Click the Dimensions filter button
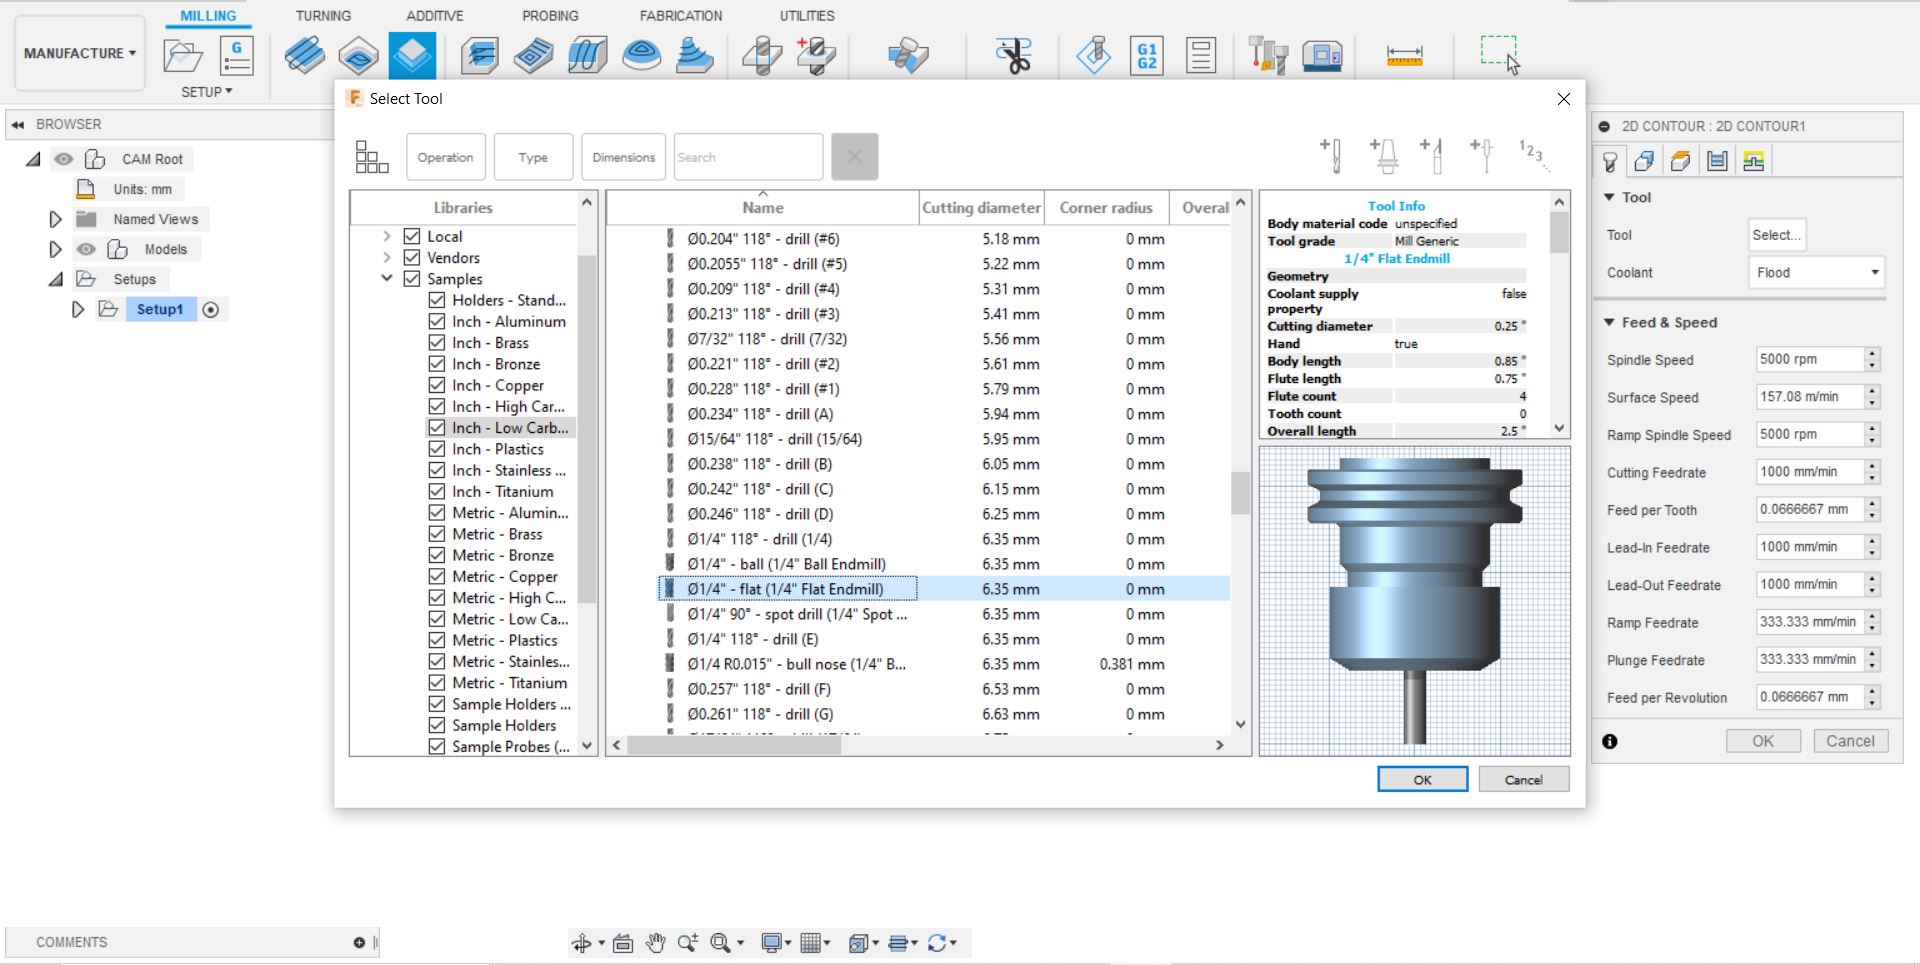 tap(623, 157)
